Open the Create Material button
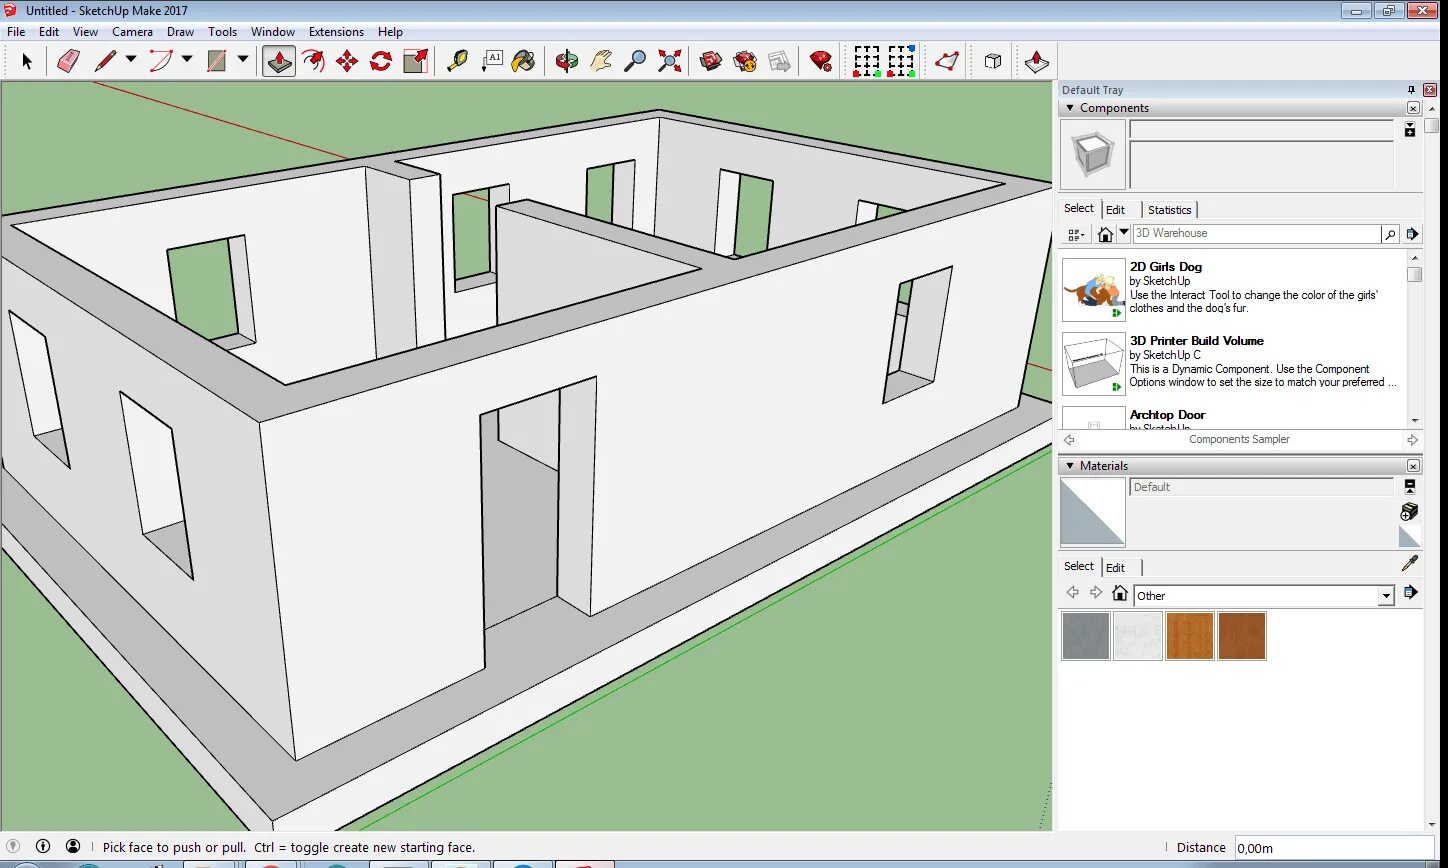Image resolution: width=1448 pixels, height=868 pixels. [x=1408, y=512]
